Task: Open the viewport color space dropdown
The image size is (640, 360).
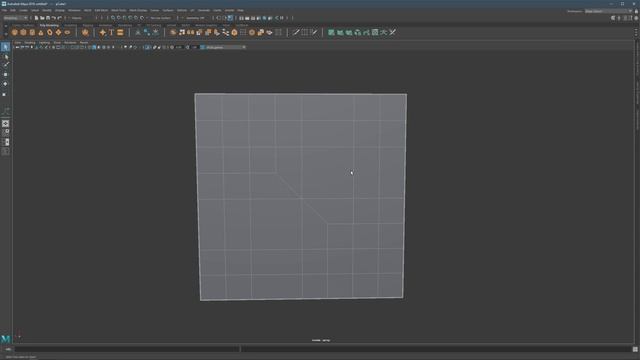Action: pyautogui.click(x=226, y=47)
